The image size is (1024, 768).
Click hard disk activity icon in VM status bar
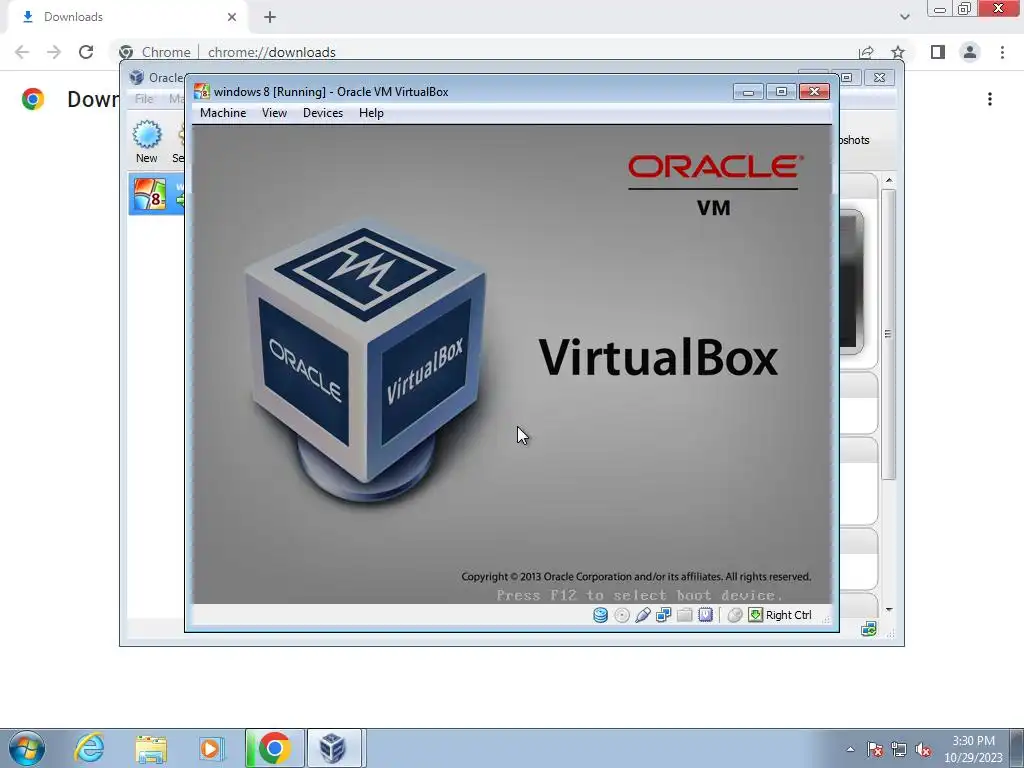(600, 615)
